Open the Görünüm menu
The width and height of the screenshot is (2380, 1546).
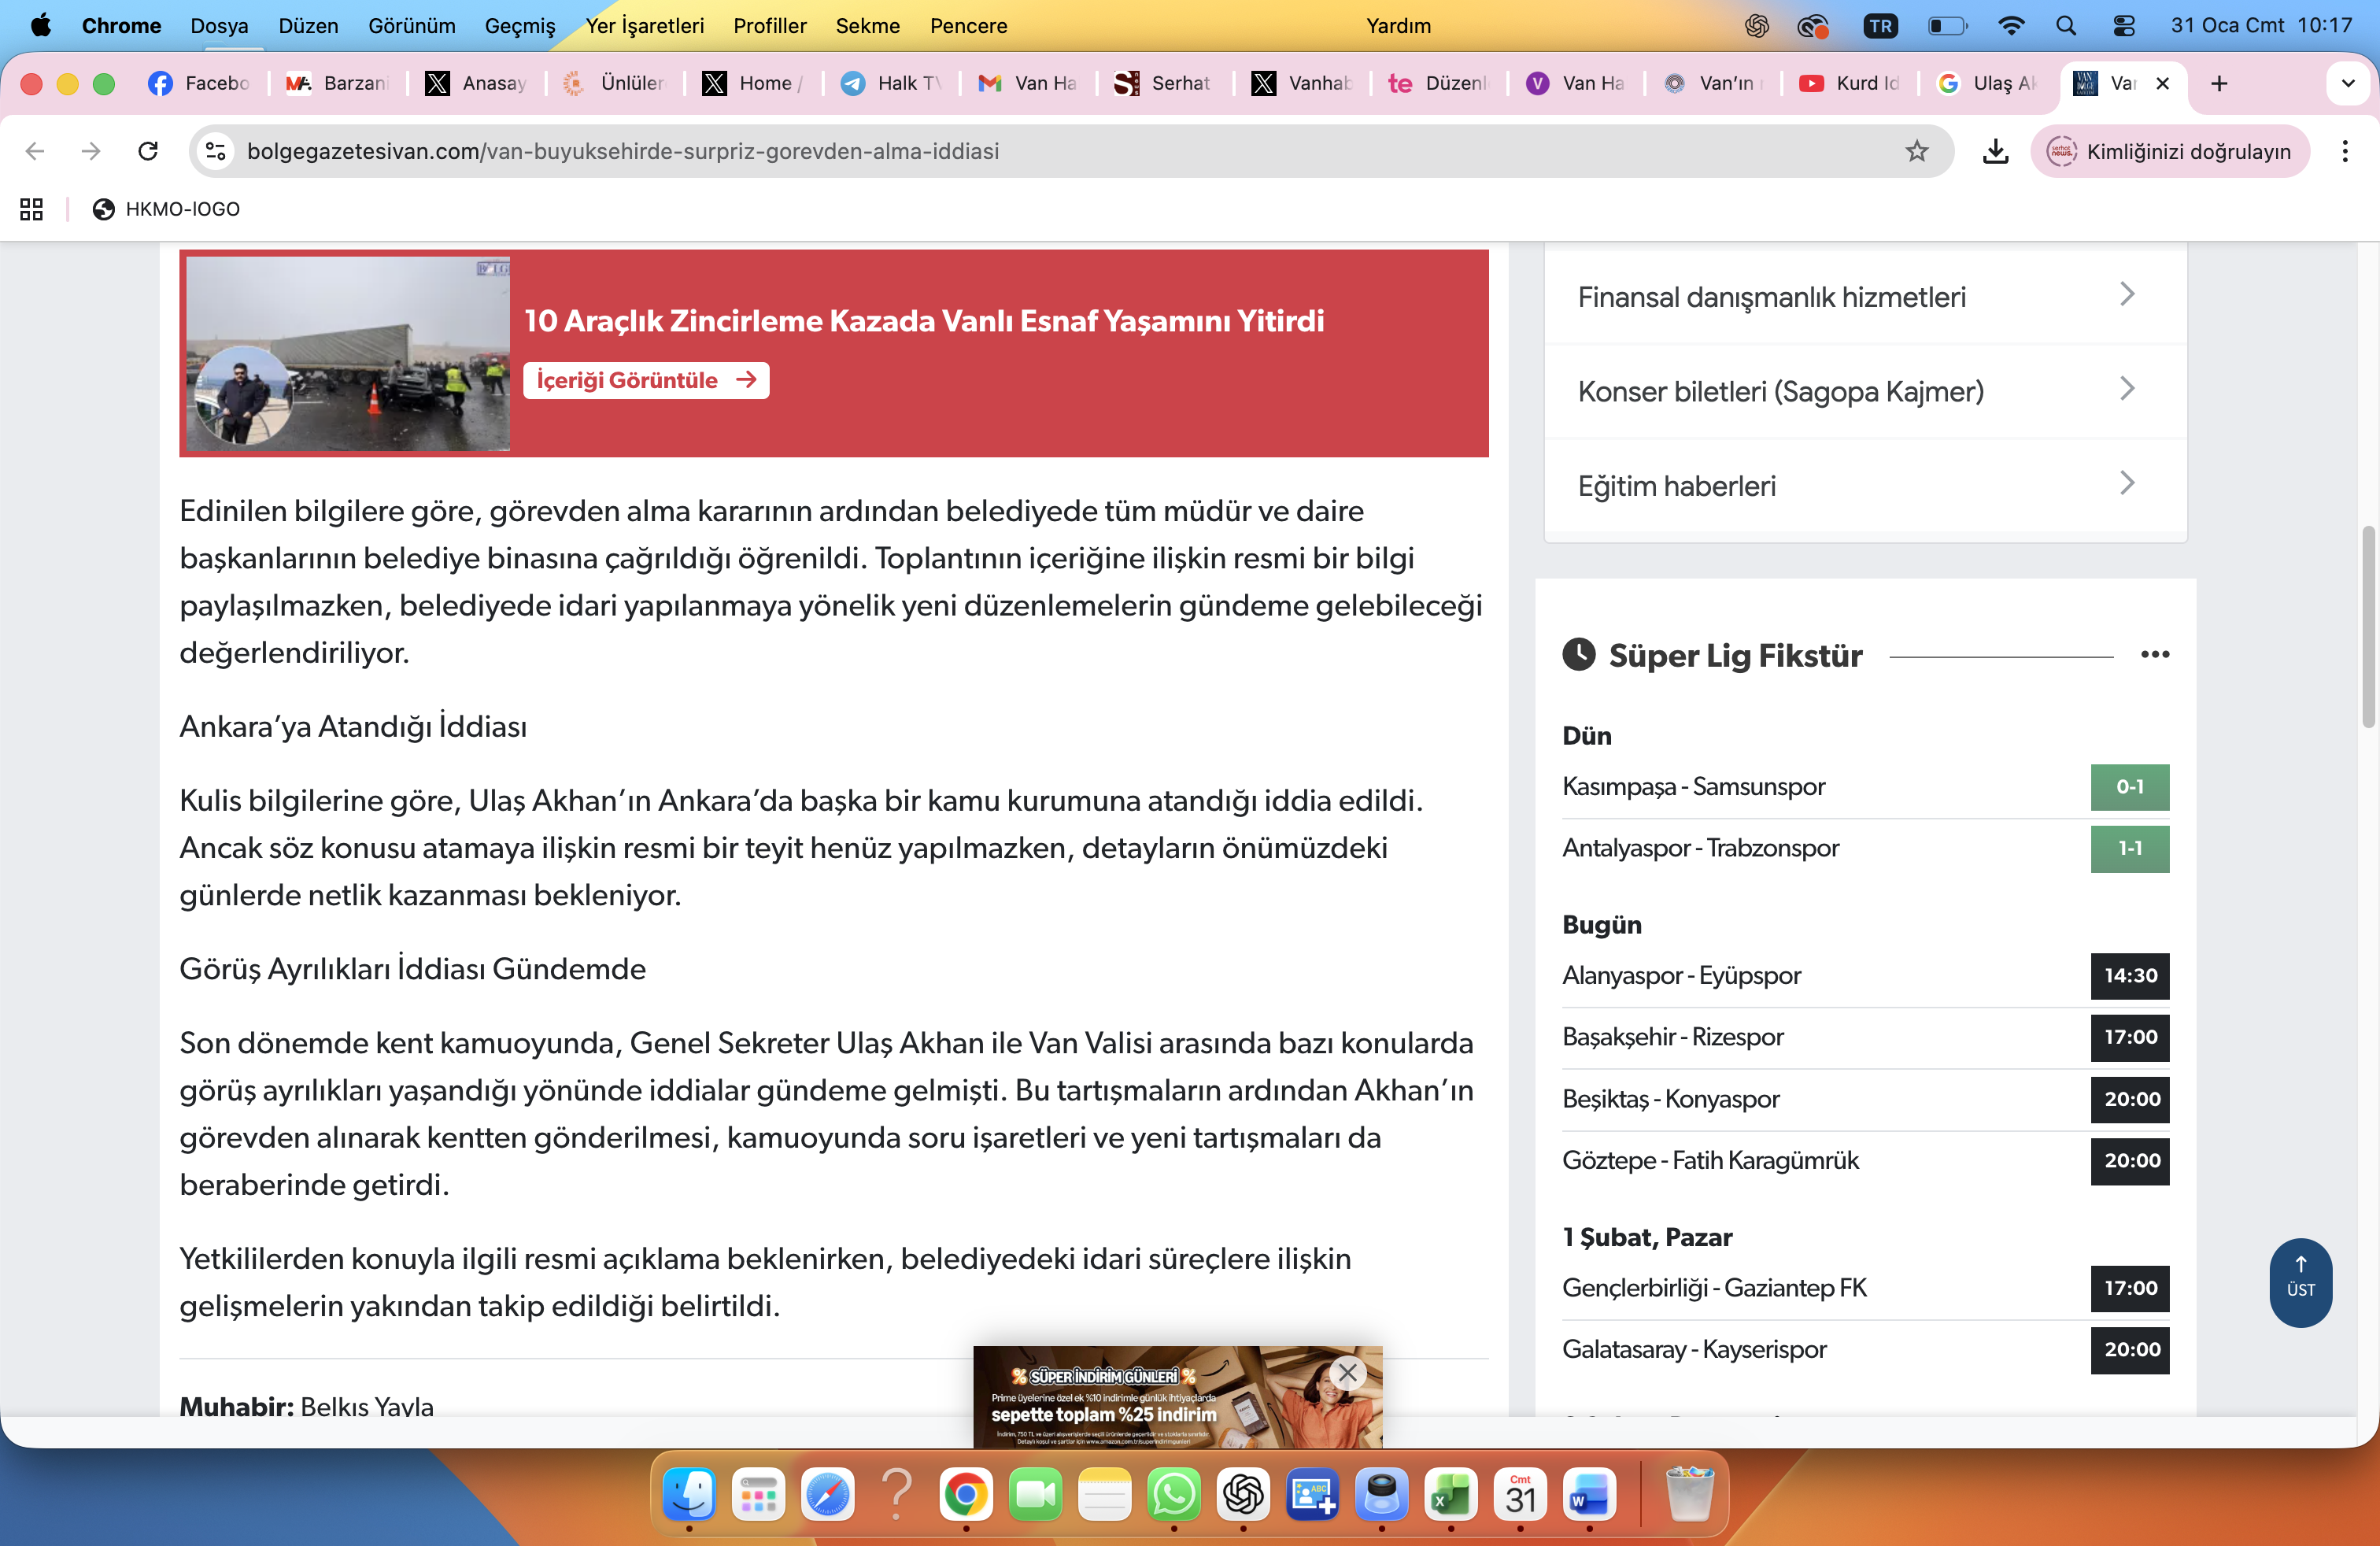[x=411, y=26]
